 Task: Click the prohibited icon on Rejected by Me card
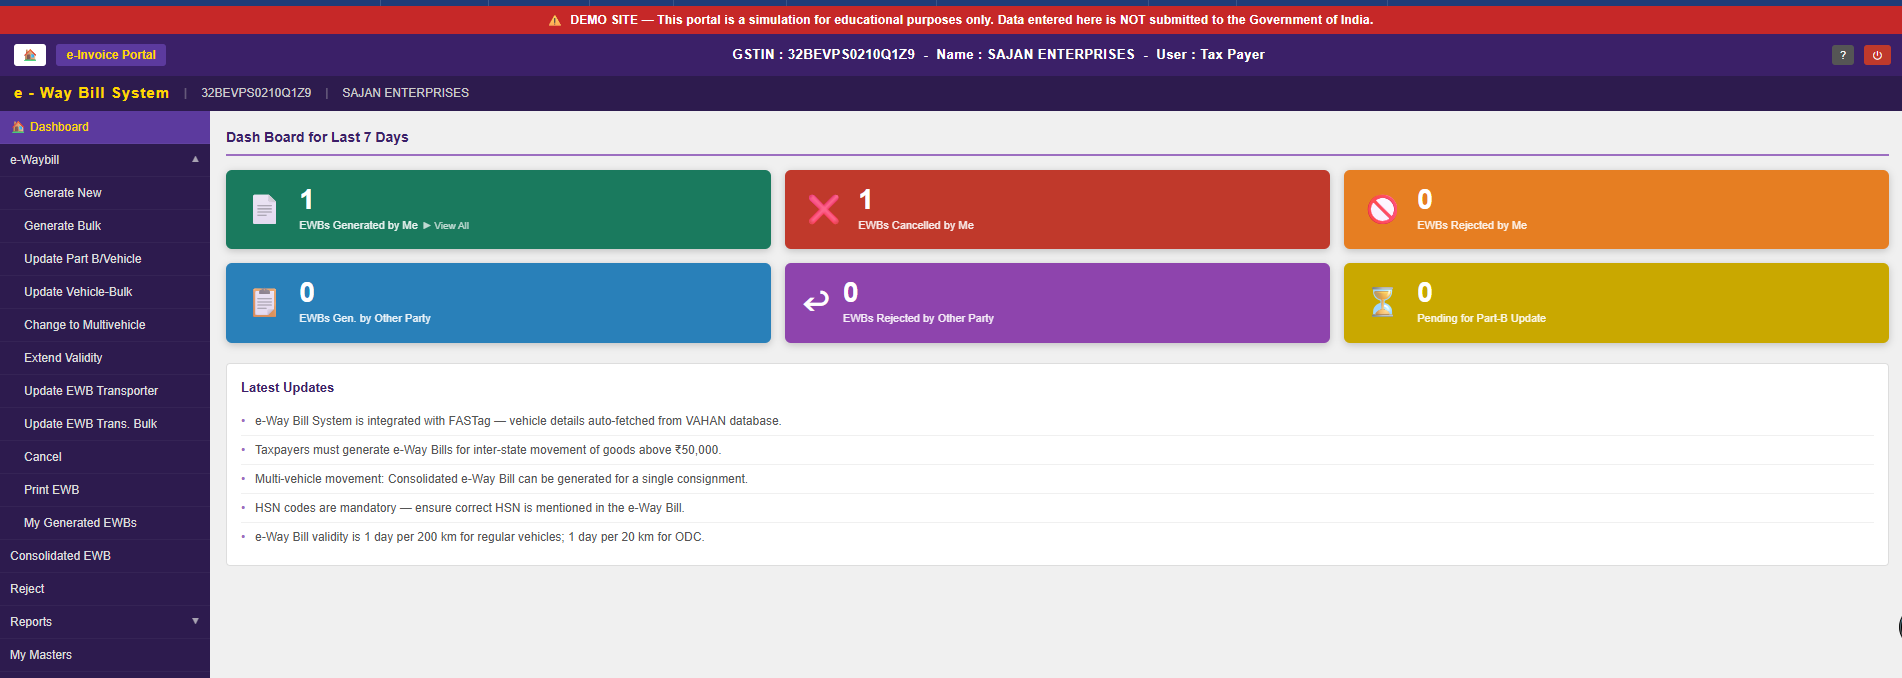click(1382, 209)
